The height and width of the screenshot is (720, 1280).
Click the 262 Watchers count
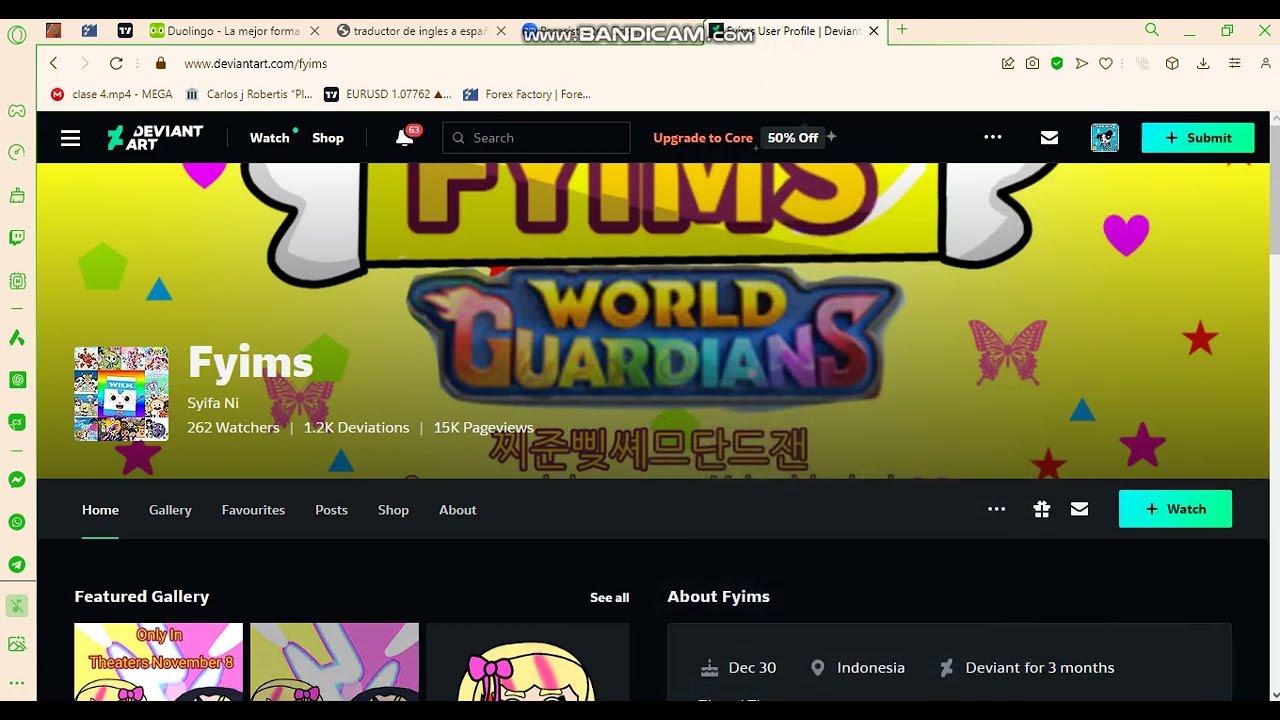pos(233,427)
